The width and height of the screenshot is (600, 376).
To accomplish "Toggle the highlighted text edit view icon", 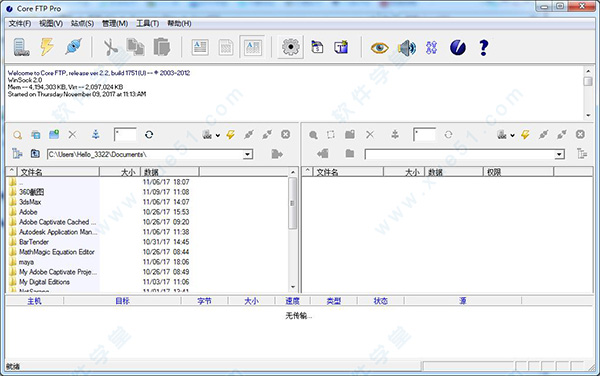I will 253,47.
